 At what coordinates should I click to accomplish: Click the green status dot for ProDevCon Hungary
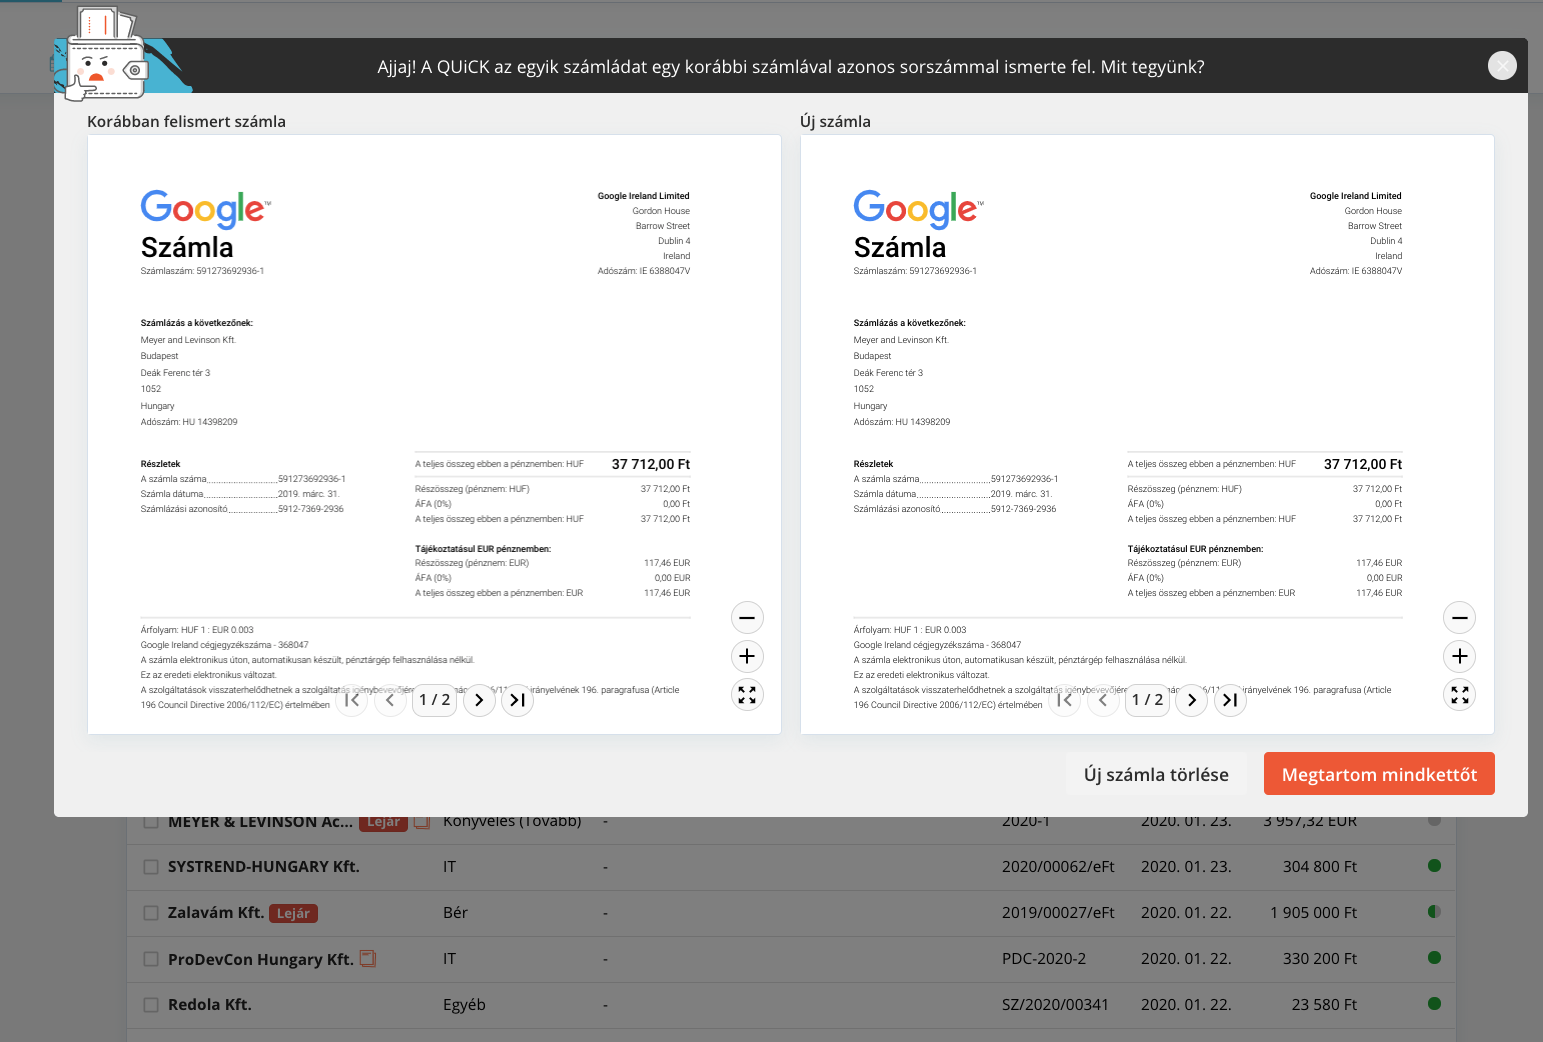pyautogui.click(x=1434, y=957)
